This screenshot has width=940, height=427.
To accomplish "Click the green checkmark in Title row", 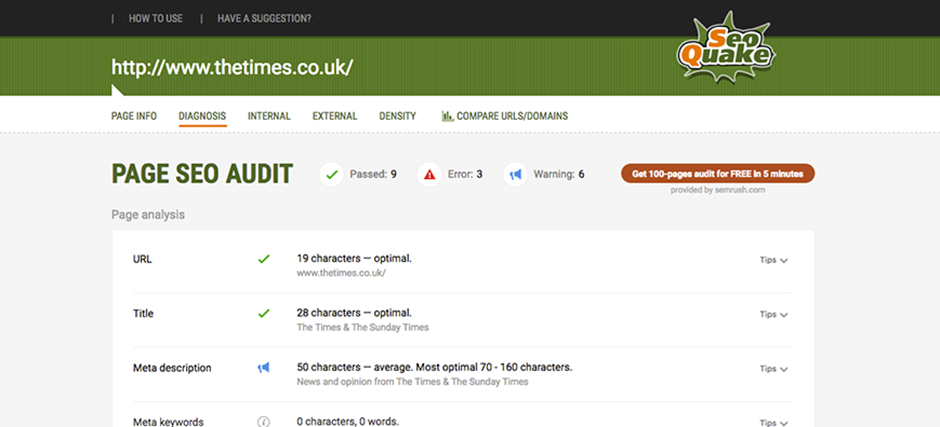I will 264,313.
